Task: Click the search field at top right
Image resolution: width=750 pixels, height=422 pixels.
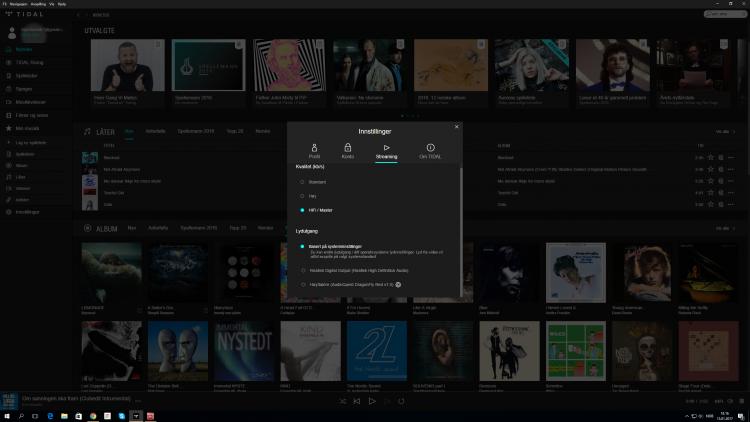Action: point(725,14)
